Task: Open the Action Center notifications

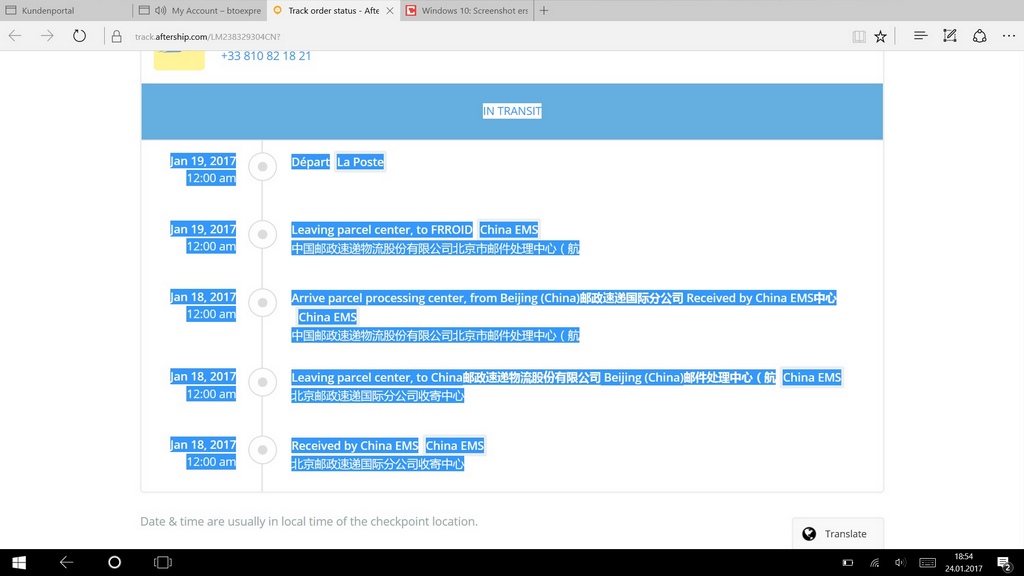Action: click(1004, 562)
